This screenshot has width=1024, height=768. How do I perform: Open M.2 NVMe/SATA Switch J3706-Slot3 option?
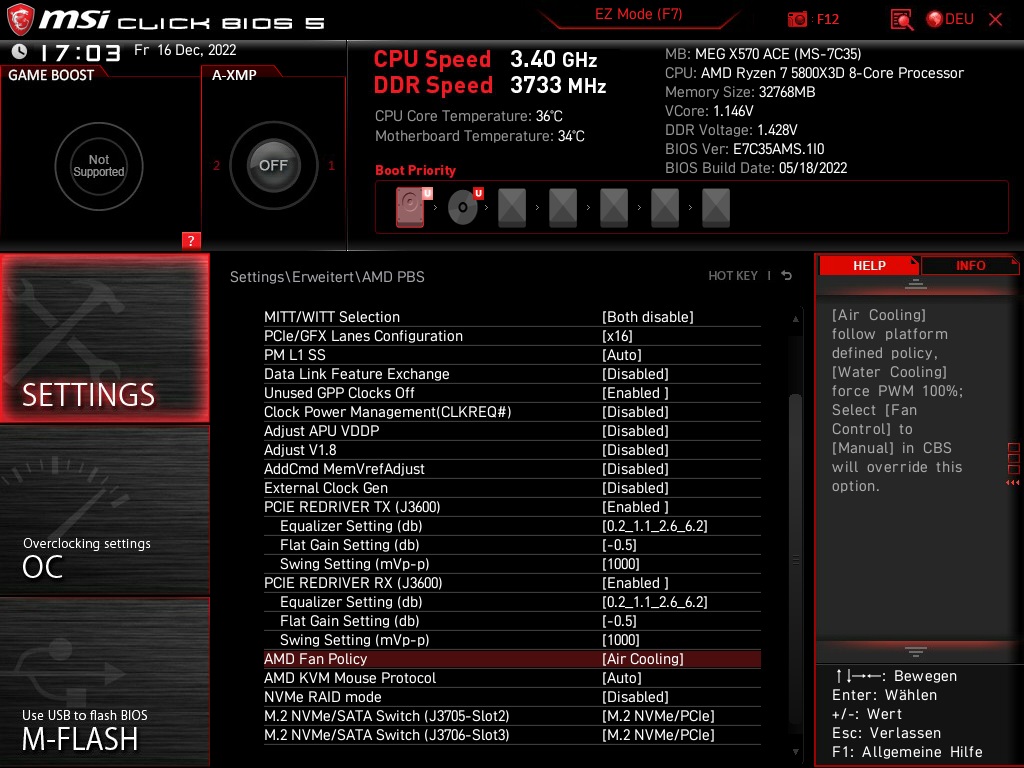[512, 734]
